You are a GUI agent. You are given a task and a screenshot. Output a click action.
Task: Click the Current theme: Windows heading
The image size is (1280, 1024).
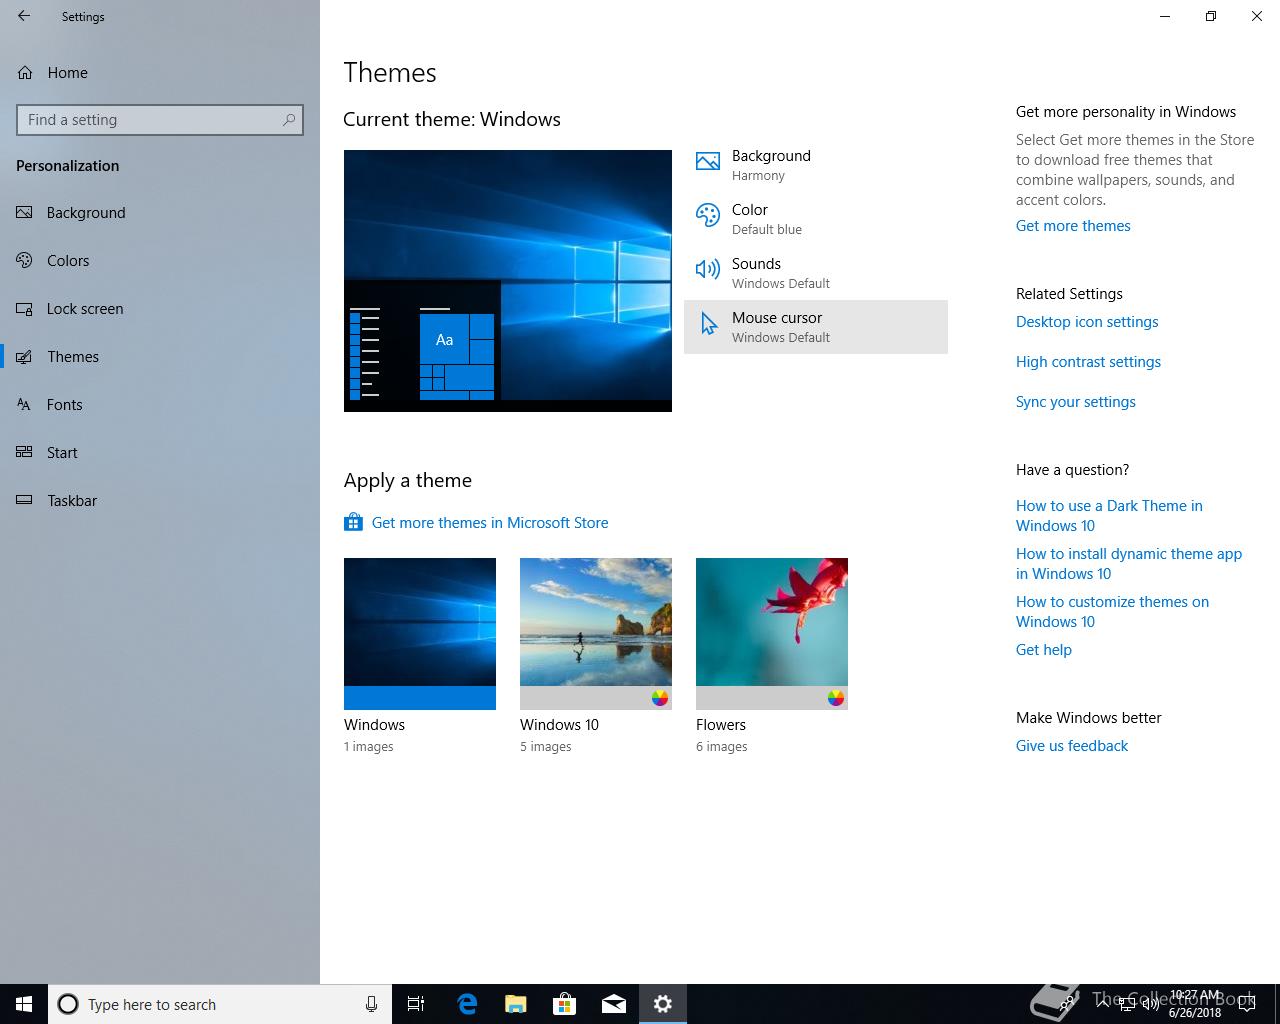click(452, 119)
